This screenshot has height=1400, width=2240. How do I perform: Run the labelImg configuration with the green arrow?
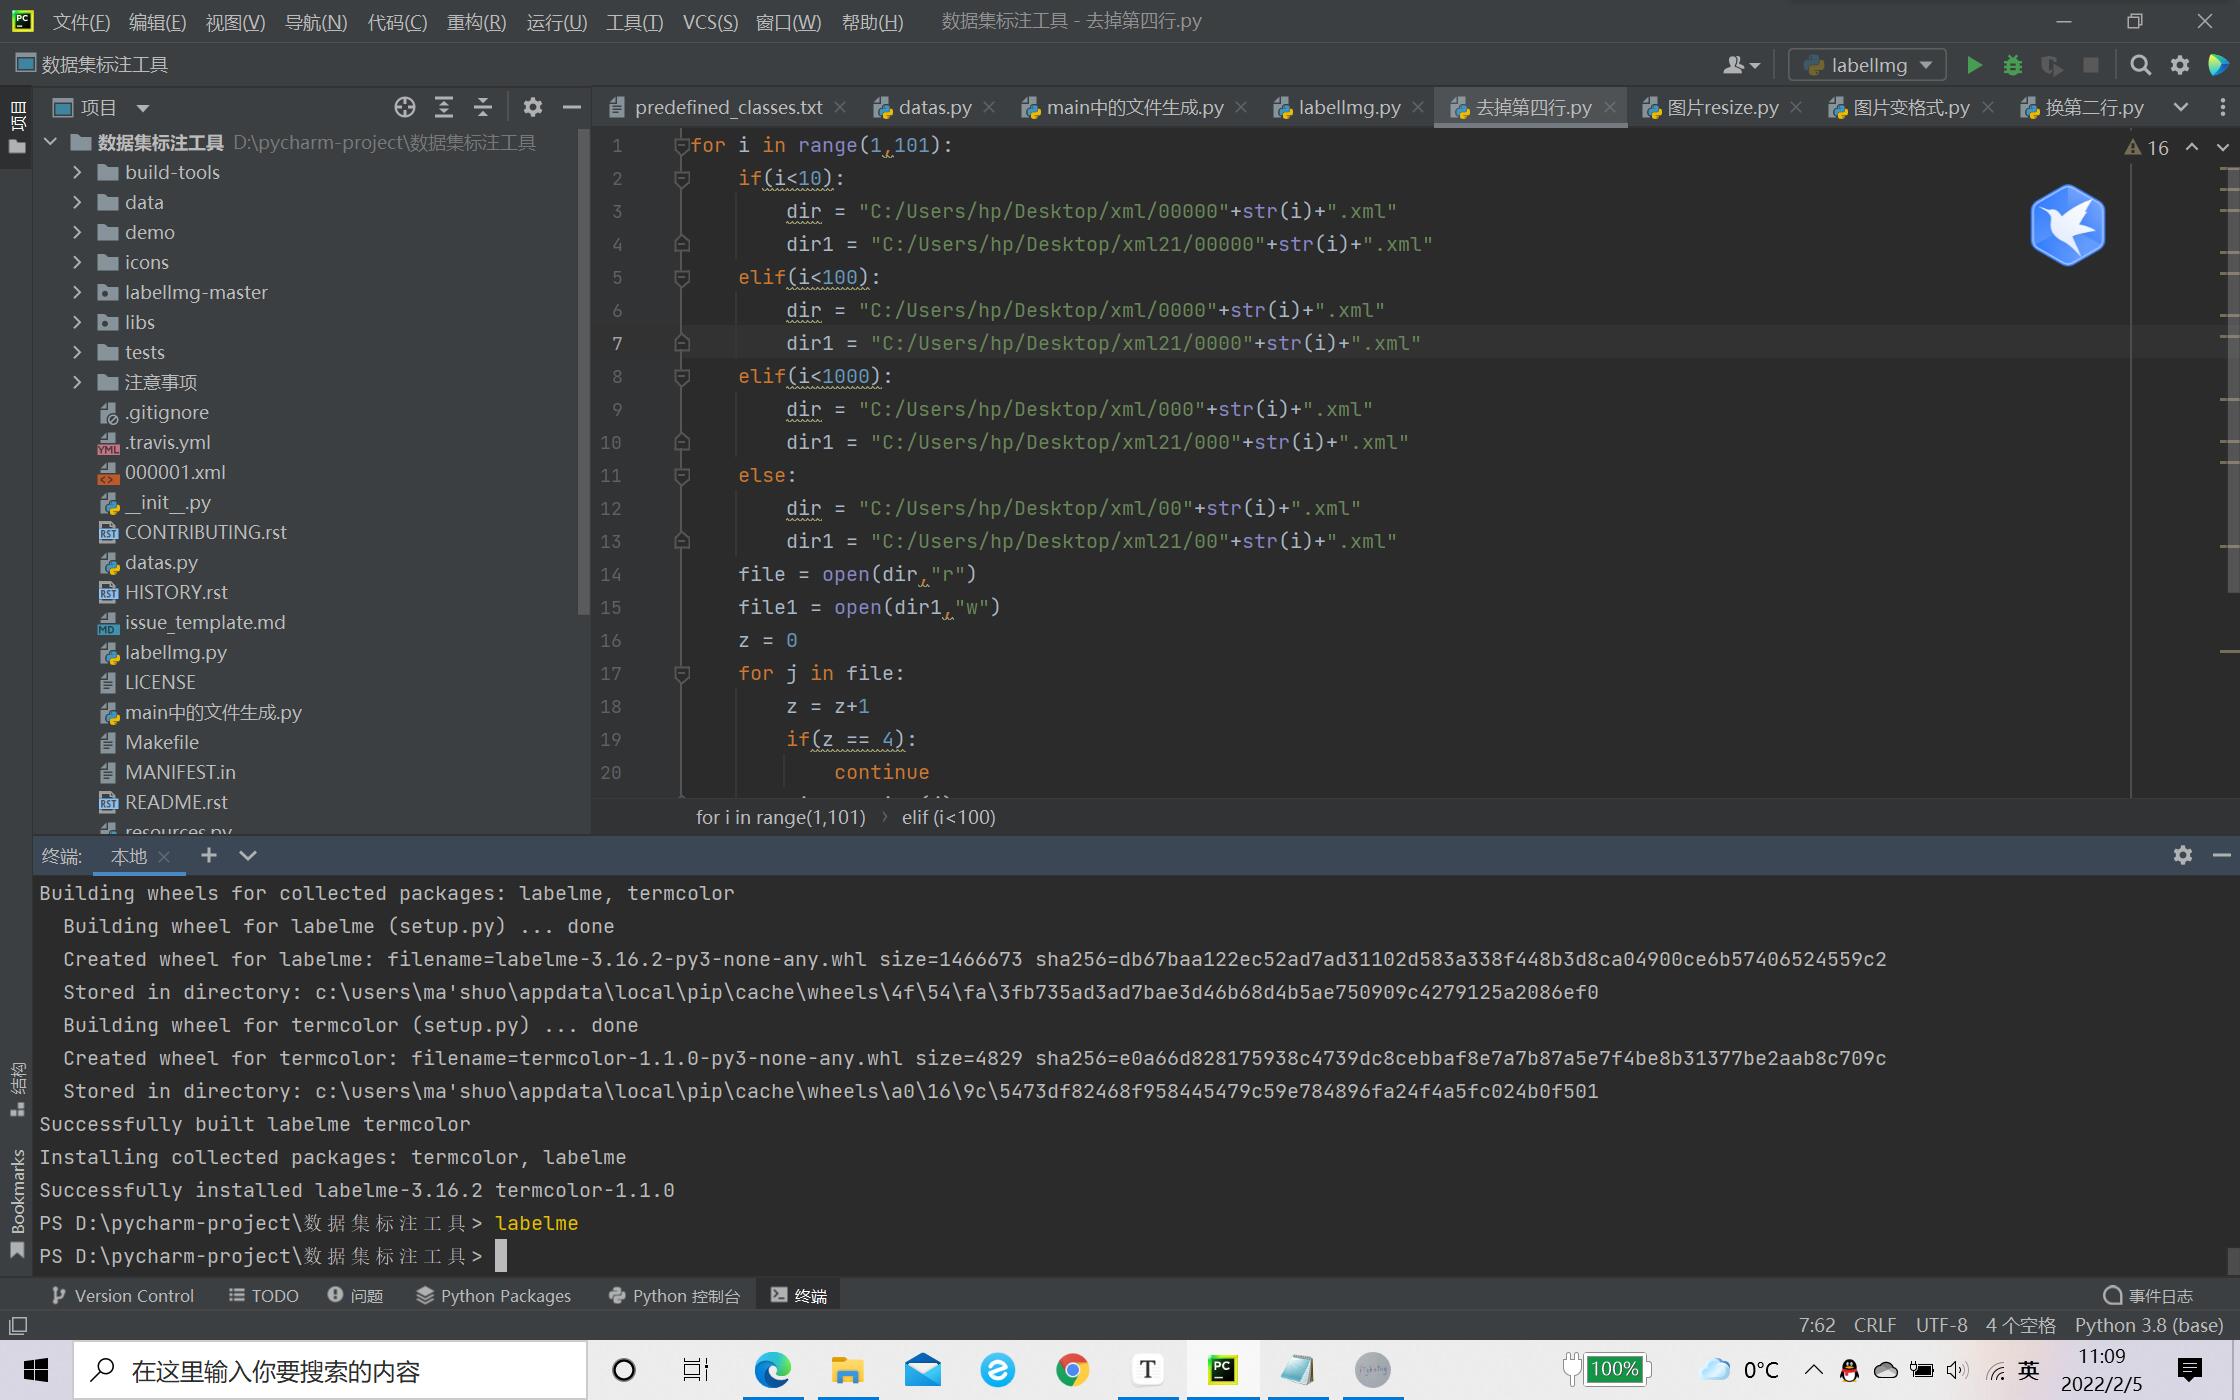coord(1973,65)
